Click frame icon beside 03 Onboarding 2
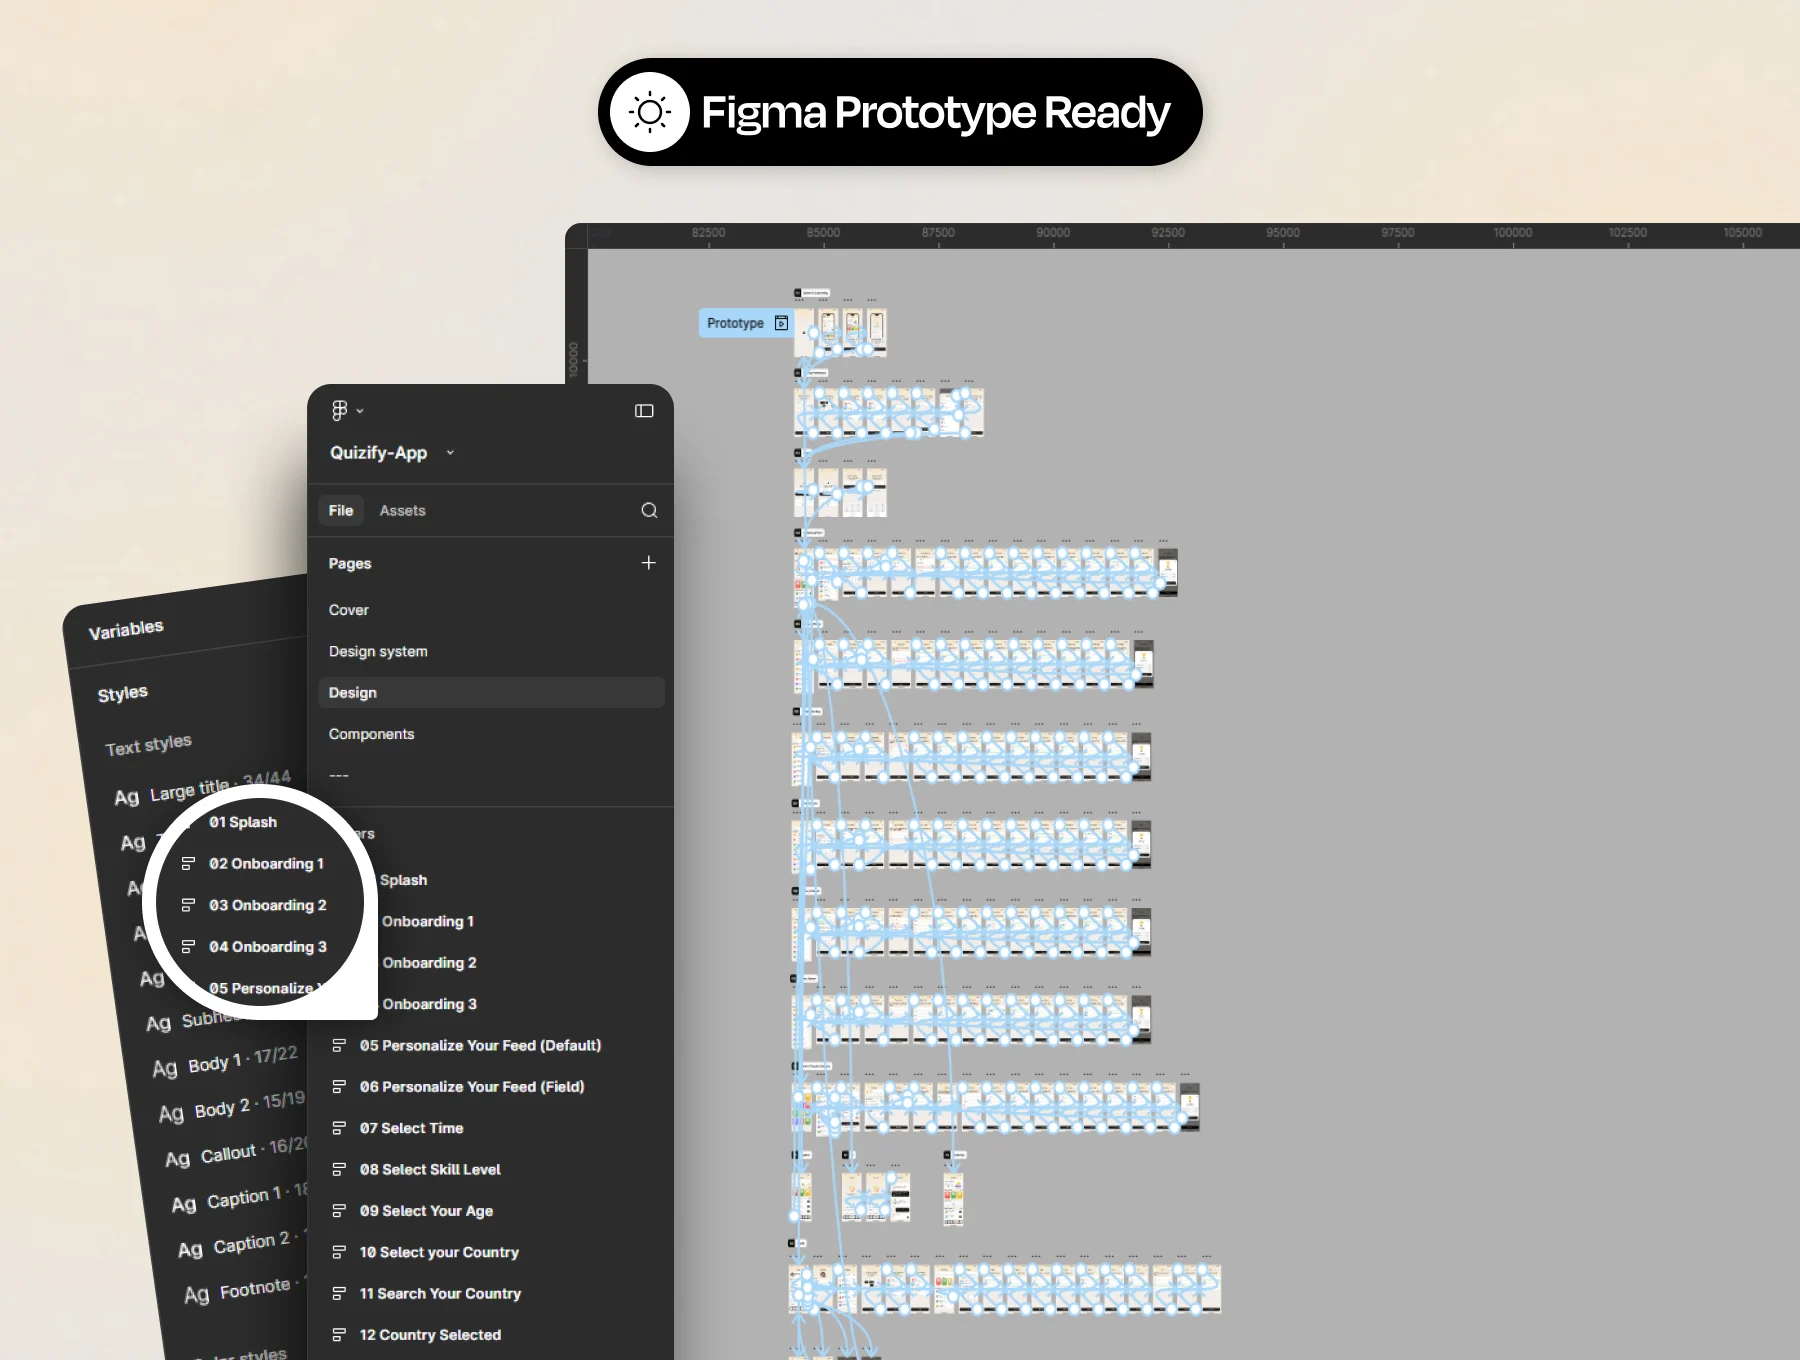Viewport: 1800px width, 1360px height. click(188, 905)
